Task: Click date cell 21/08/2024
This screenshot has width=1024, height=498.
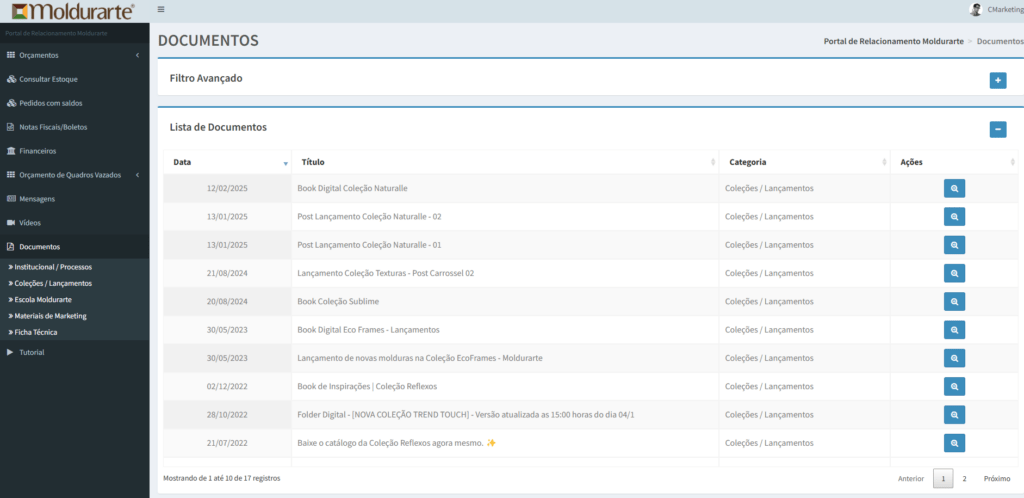Action: [227, 273]
